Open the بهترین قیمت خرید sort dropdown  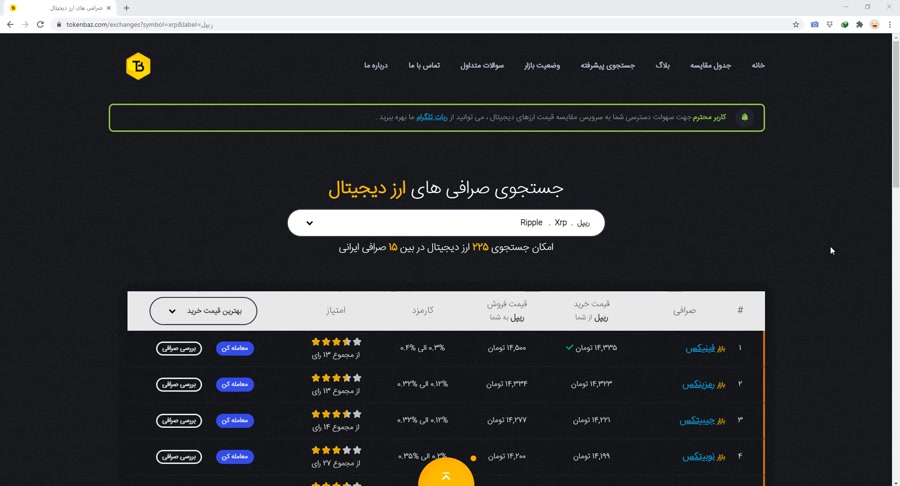[203, 311]
